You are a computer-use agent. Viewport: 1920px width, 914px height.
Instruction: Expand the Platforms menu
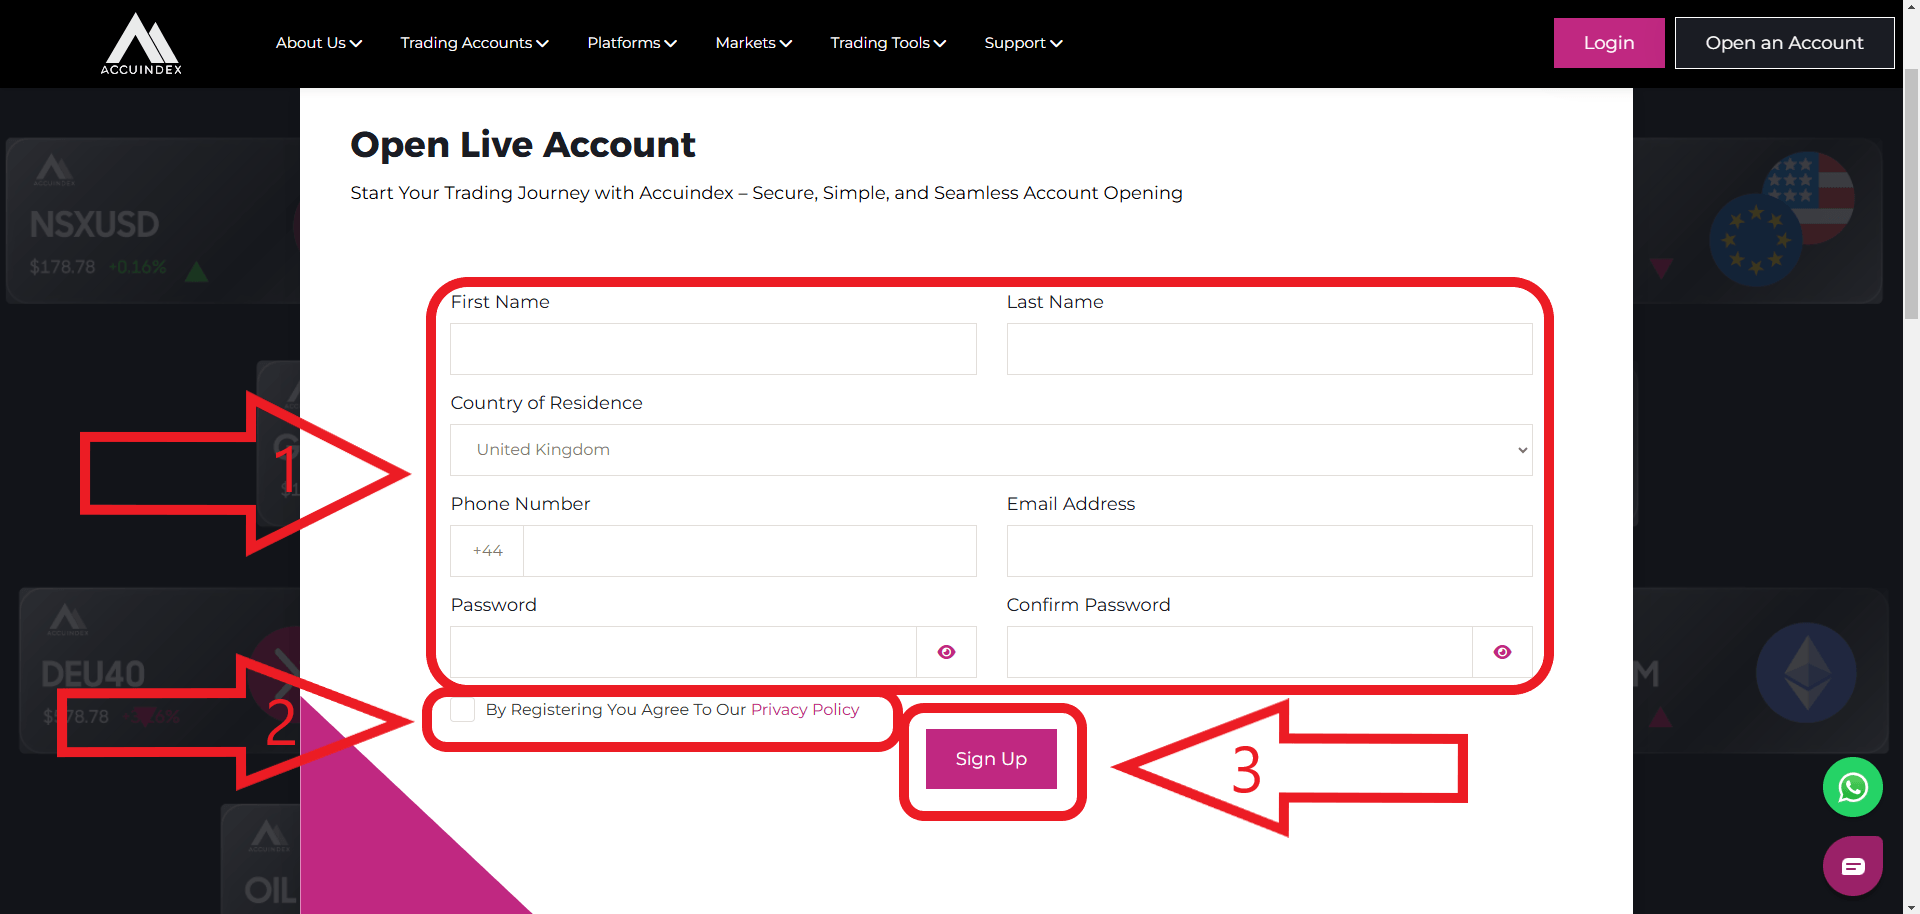point(632,43)
